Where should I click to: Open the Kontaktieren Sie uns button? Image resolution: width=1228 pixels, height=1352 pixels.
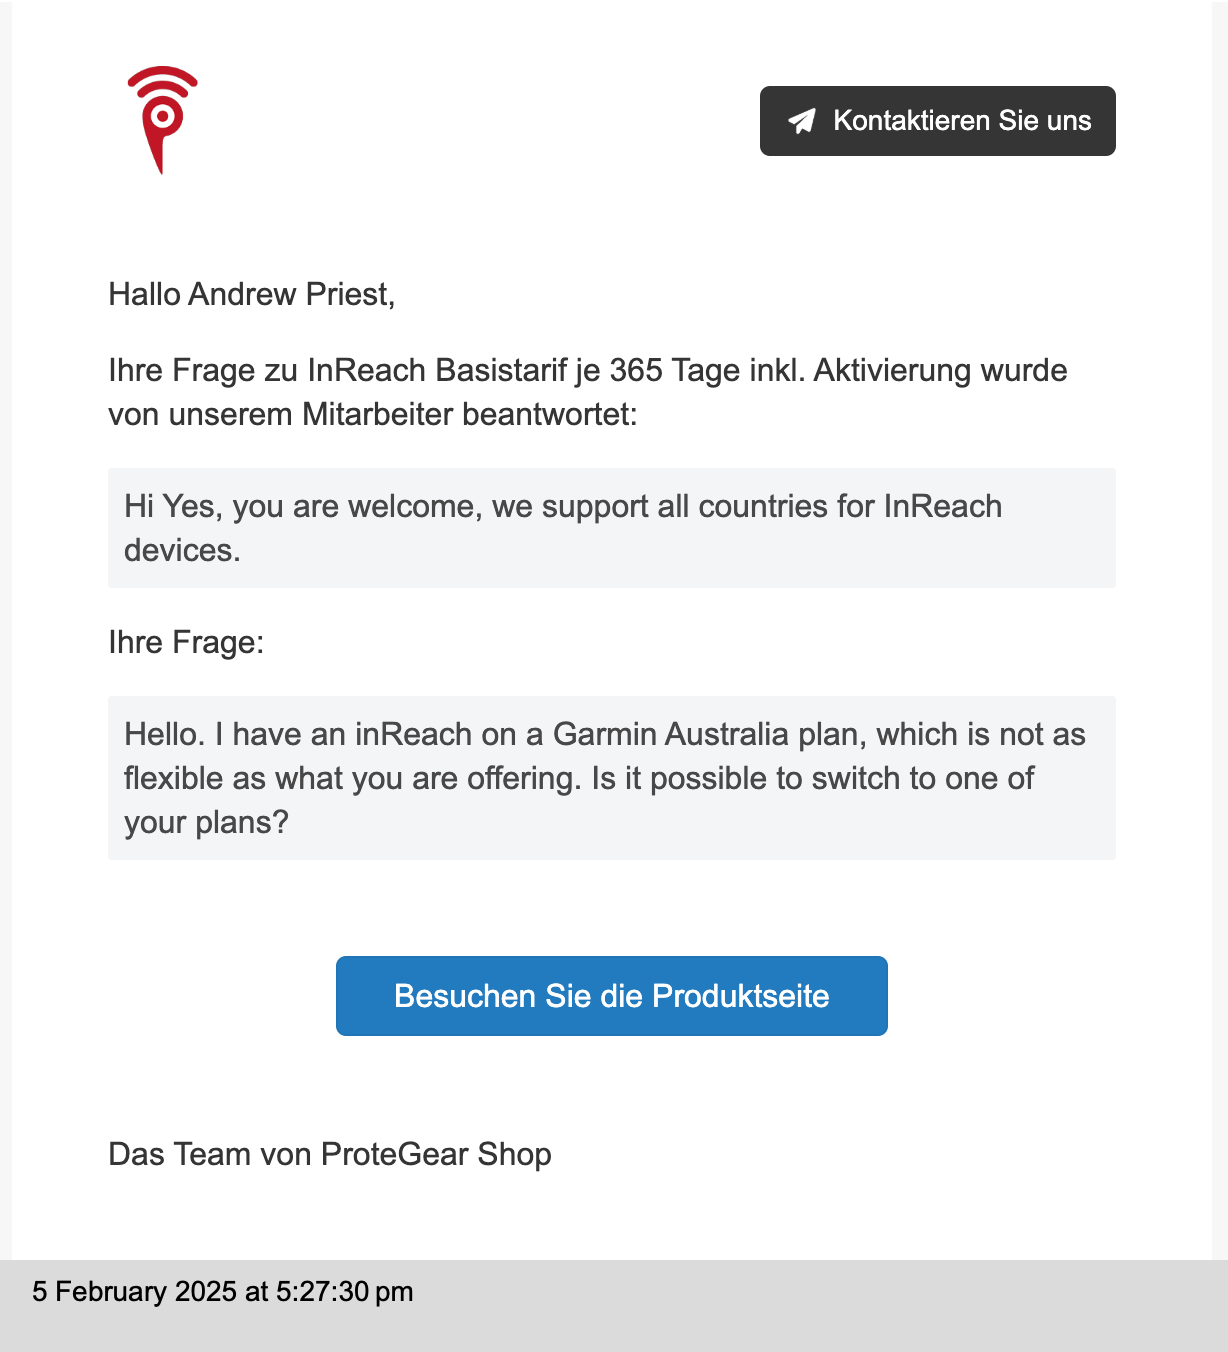tap(937, 121)
